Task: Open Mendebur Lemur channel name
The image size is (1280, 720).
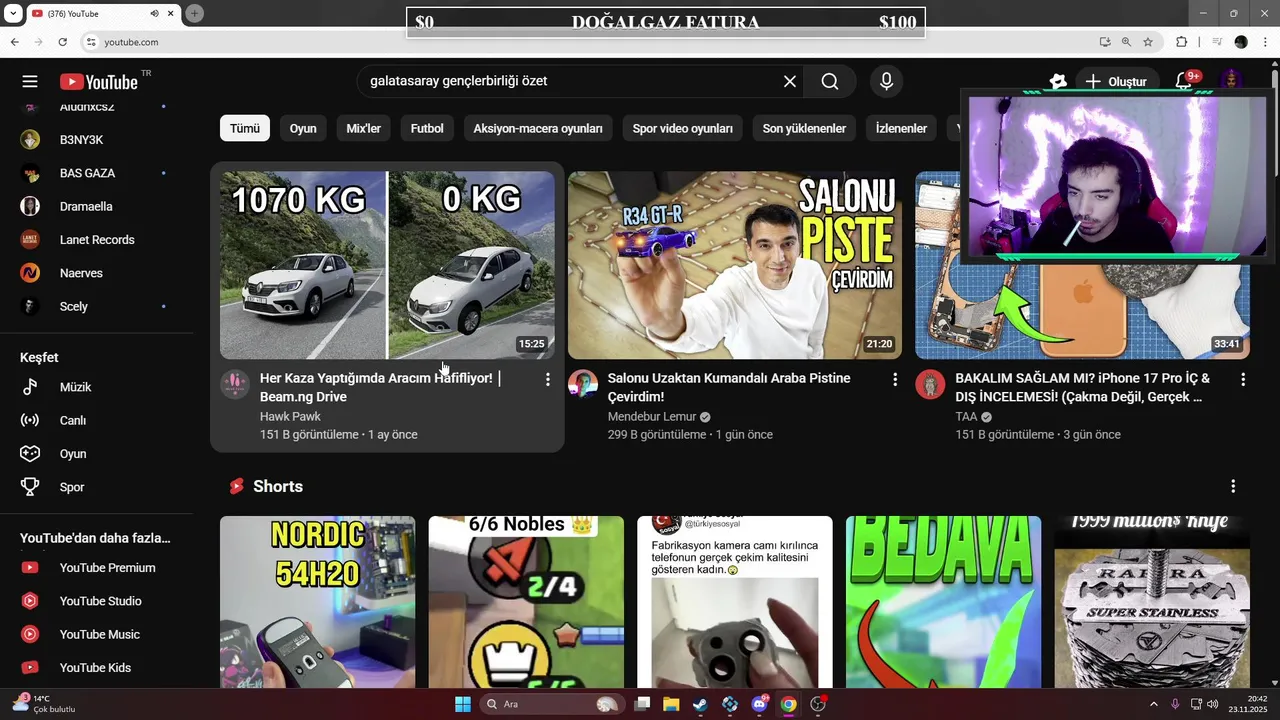Action: click(652, 416)
